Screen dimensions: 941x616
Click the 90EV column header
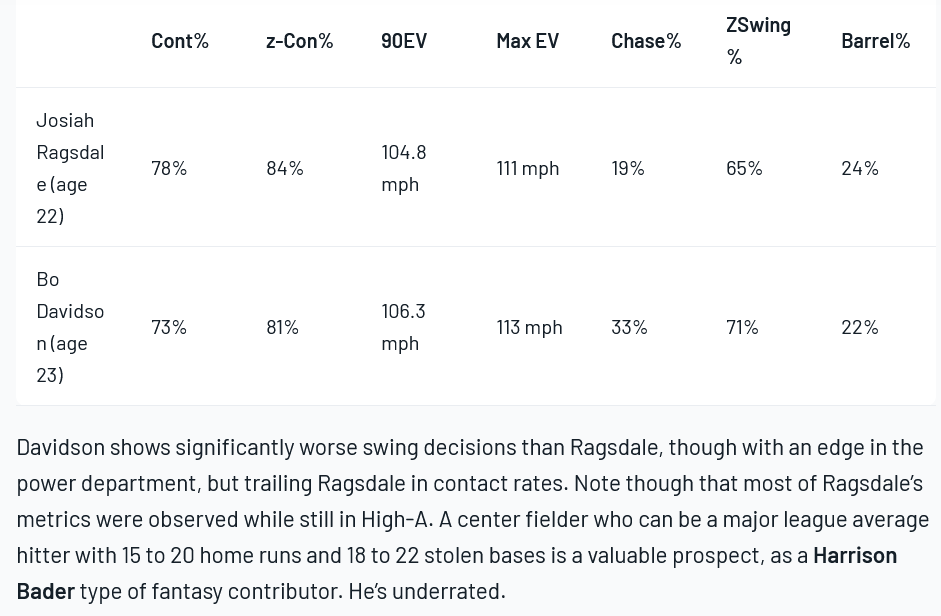pyautogui.click(x=404, y=41)
